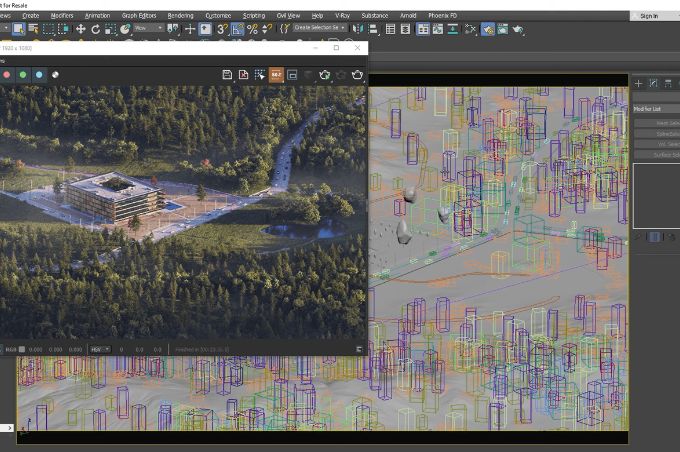Click the pixel color swatch beside RGB

click(22, 349)
